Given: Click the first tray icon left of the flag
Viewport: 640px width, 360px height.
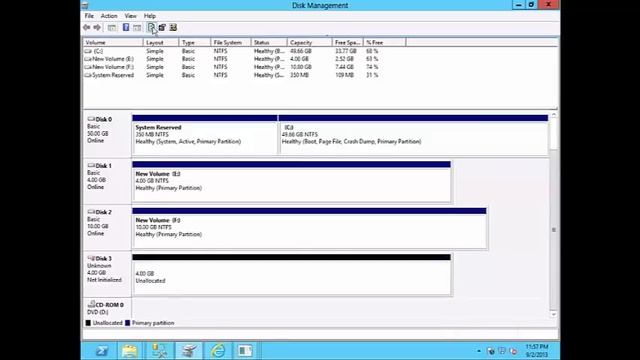Looking at the screenshot, I should (491, 351).
